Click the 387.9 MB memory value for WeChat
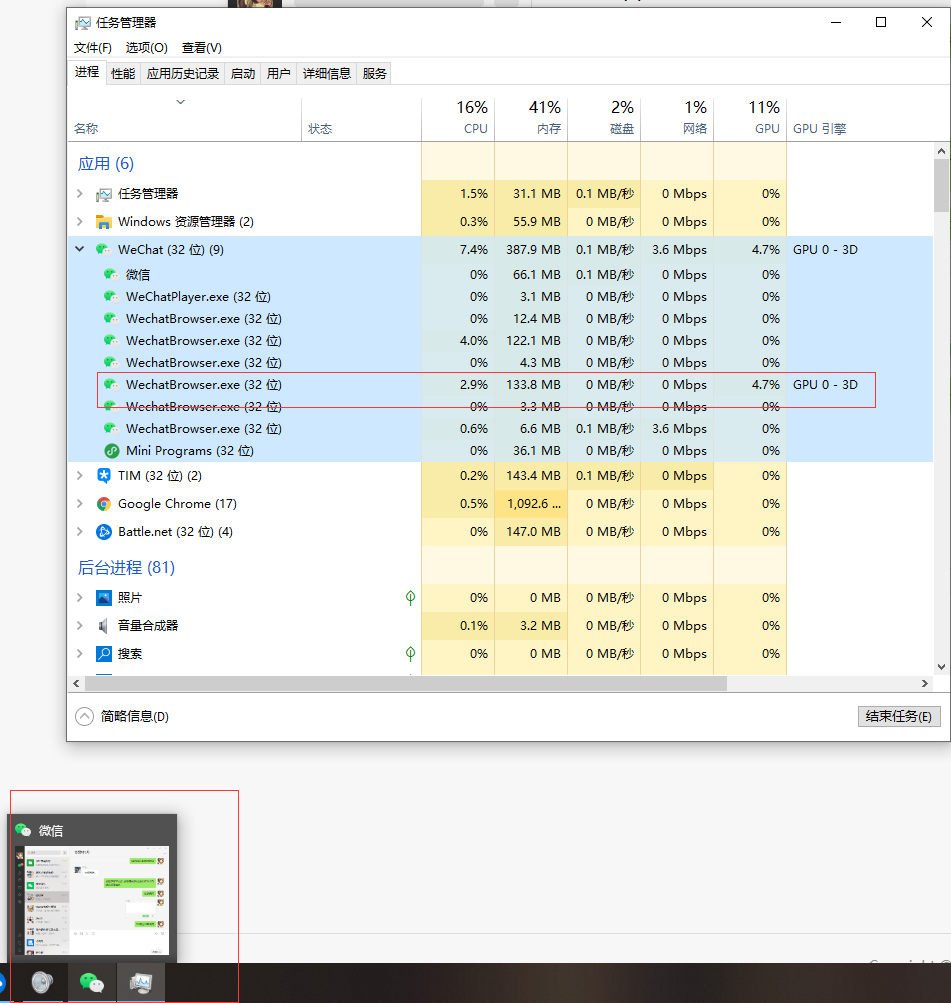This screenshot has width=951, height=1003. (533, 249)
